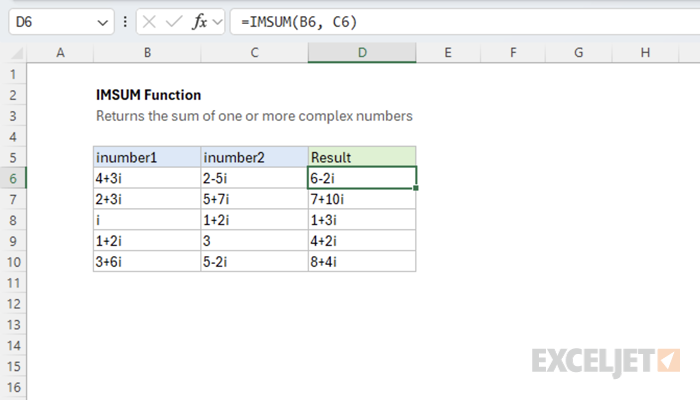The image size is (700, 400).
Task: Select row 3 header
Action: 13,116
